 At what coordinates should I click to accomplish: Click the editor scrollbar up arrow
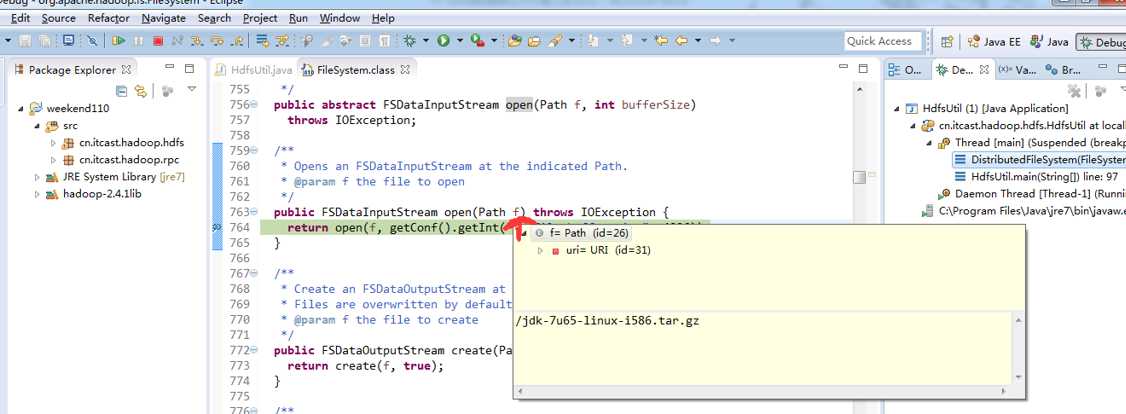click(x=859, y=89)
